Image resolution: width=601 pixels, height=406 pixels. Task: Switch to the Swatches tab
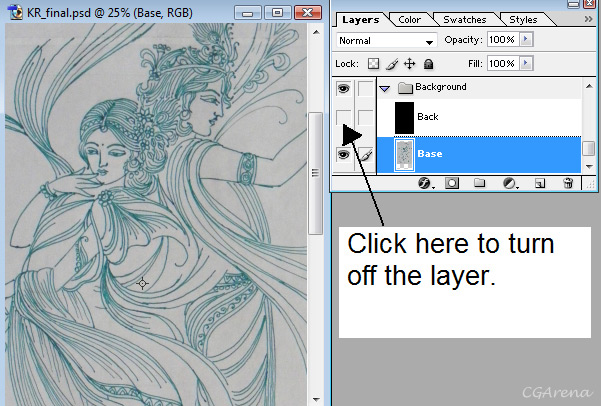click(465, 20)
